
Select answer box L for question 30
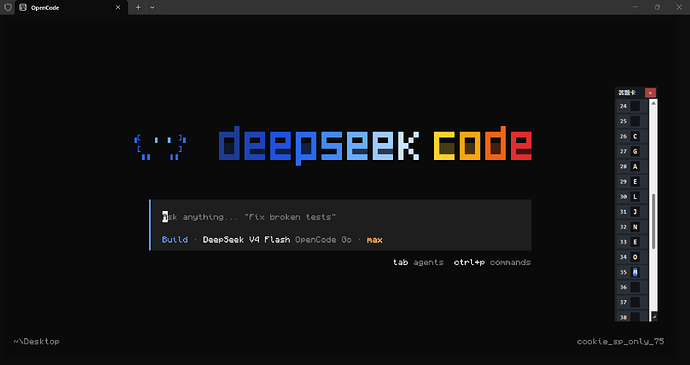click(635, 197)
